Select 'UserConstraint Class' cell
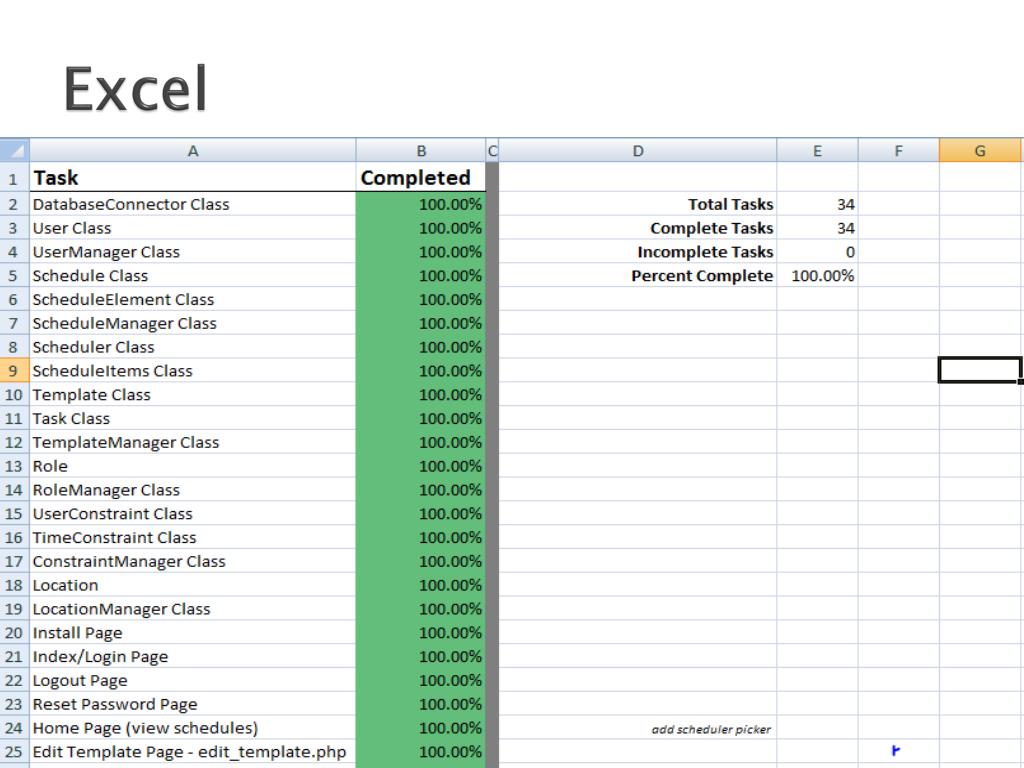 tap(193, 514)
